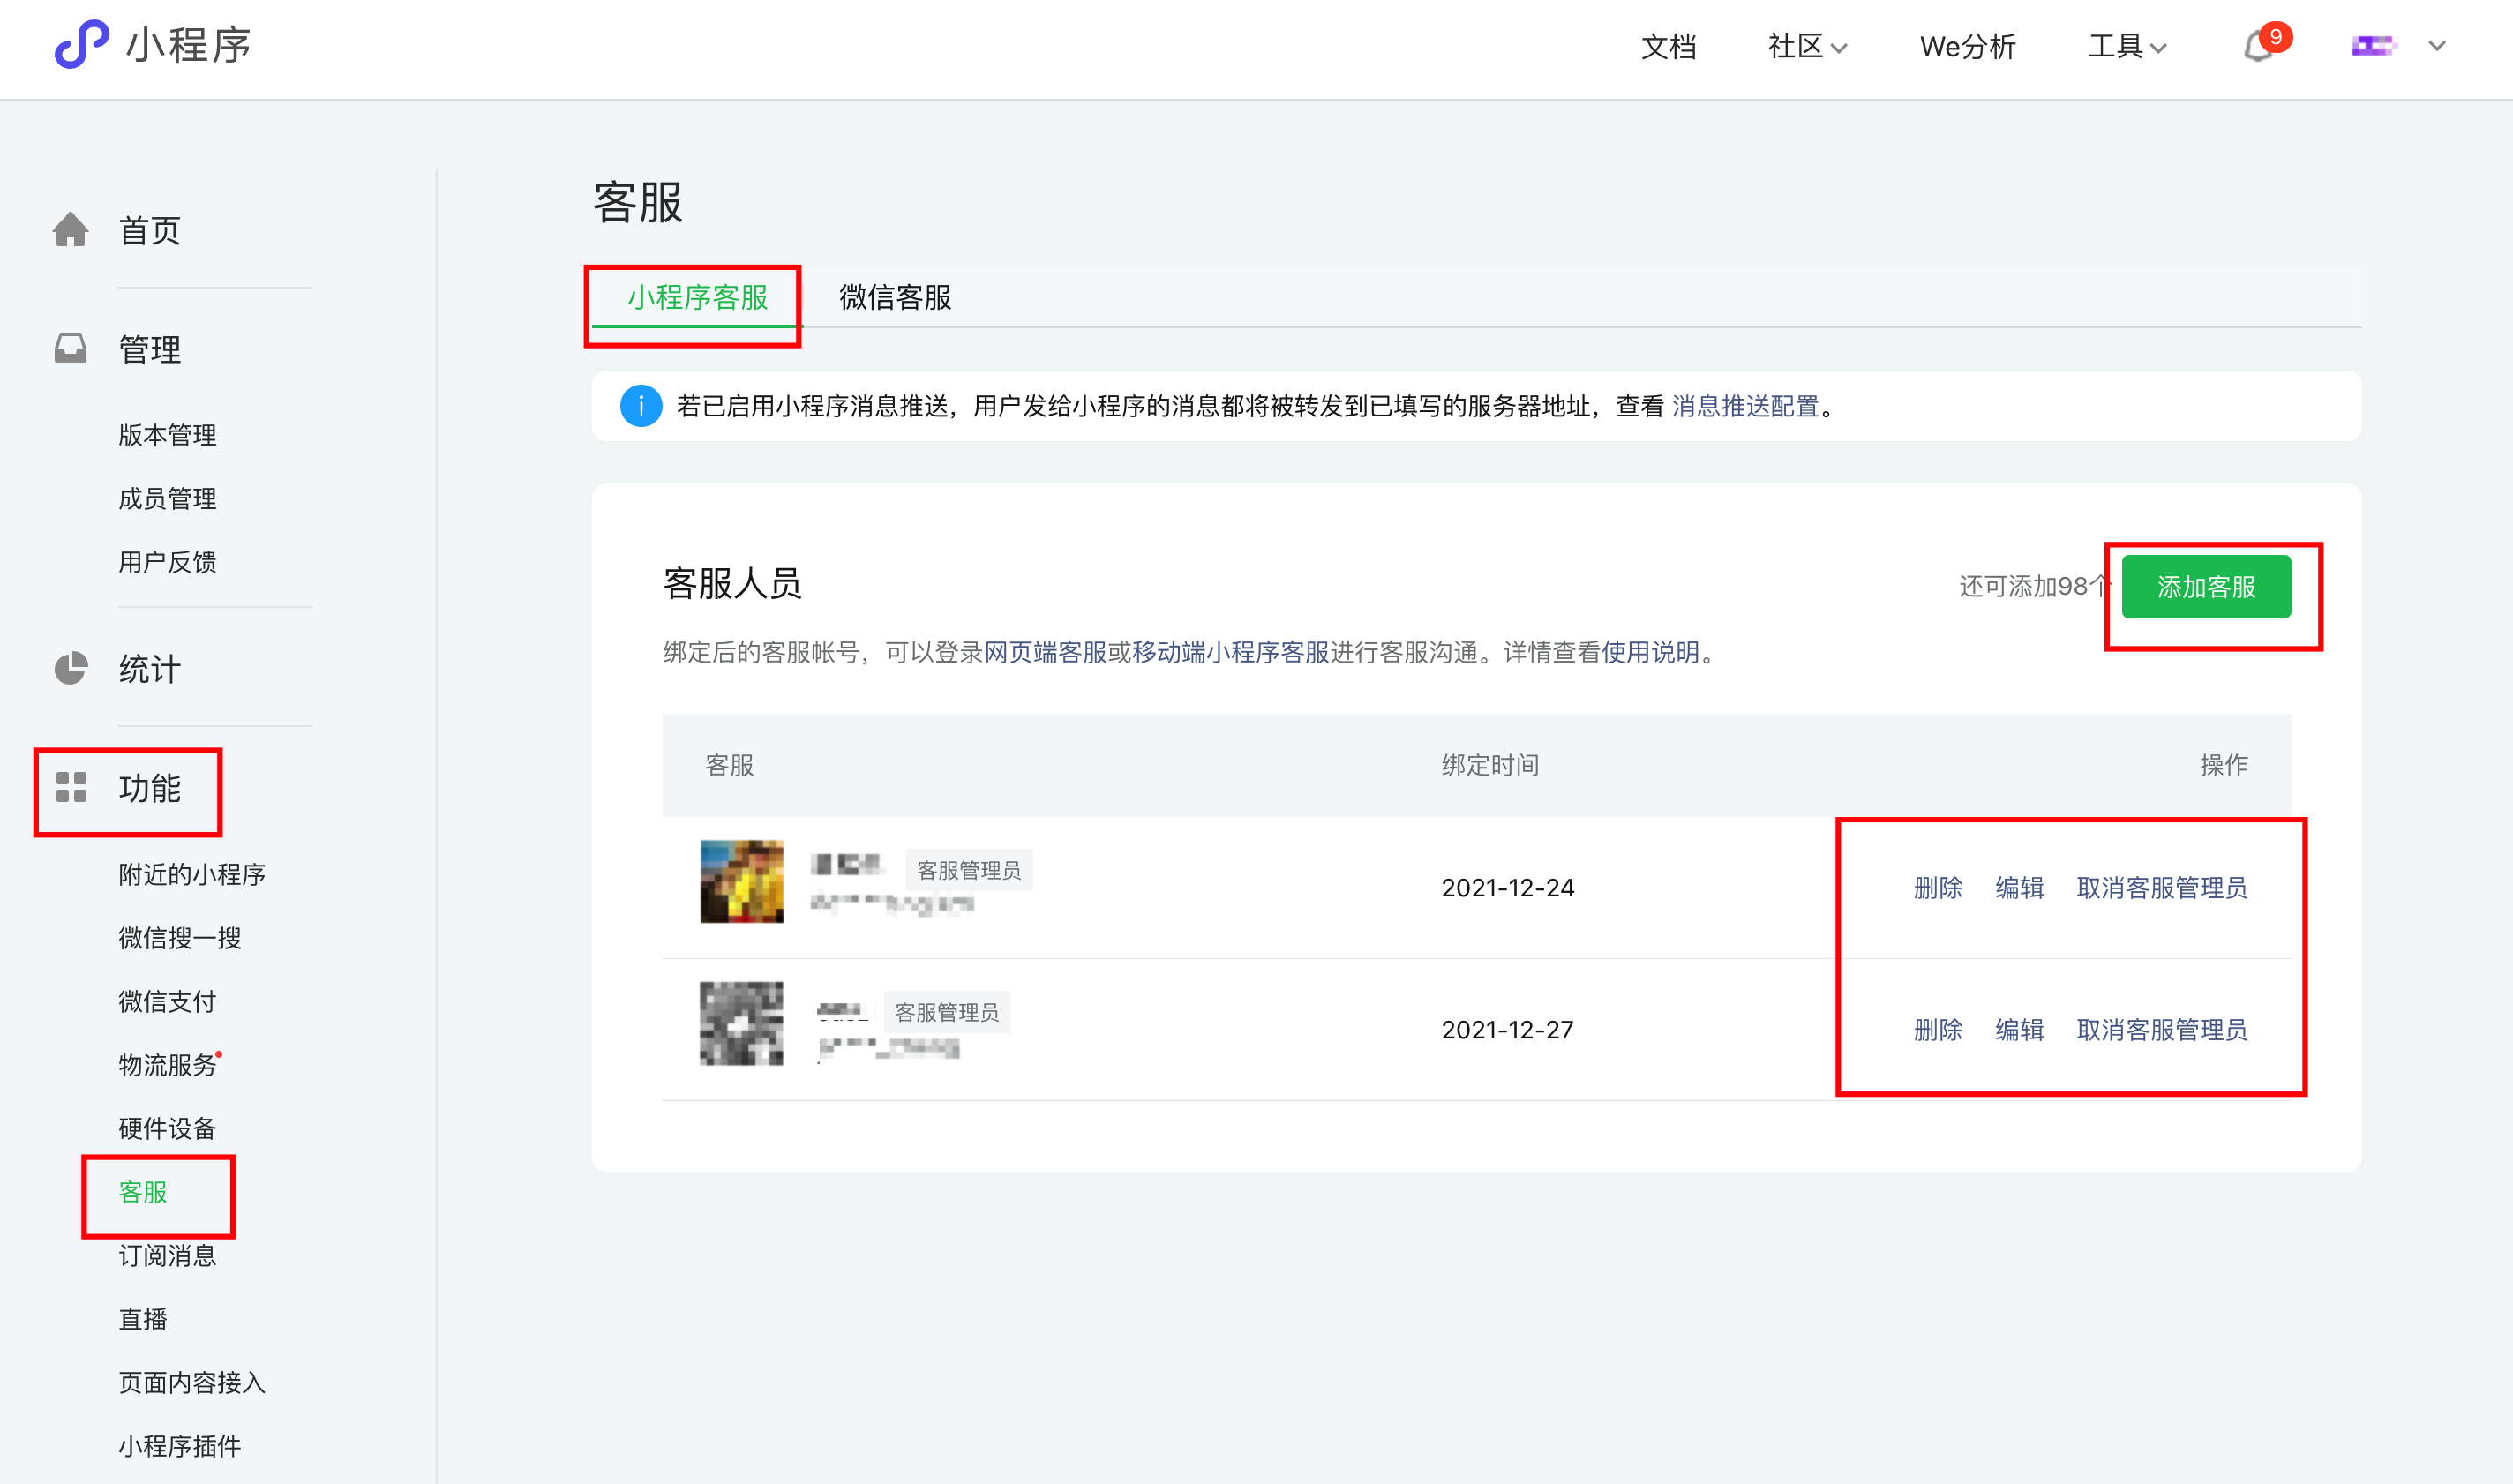Click the mini program logo icon
Viewport: 2513px width, 1484px height.
(80, 45)
